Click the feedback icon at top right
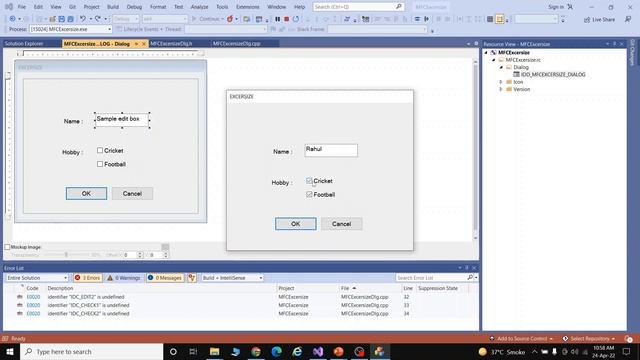 (628, 19)
